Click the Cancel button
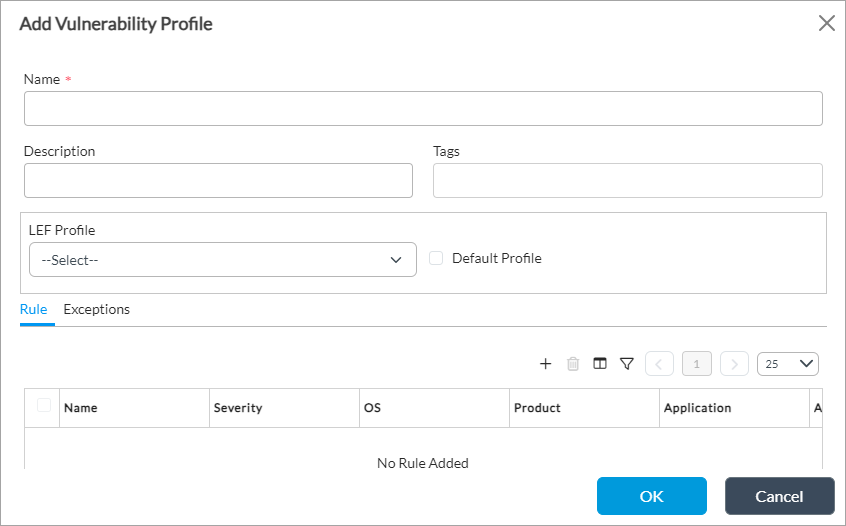 tap(779, 496)
